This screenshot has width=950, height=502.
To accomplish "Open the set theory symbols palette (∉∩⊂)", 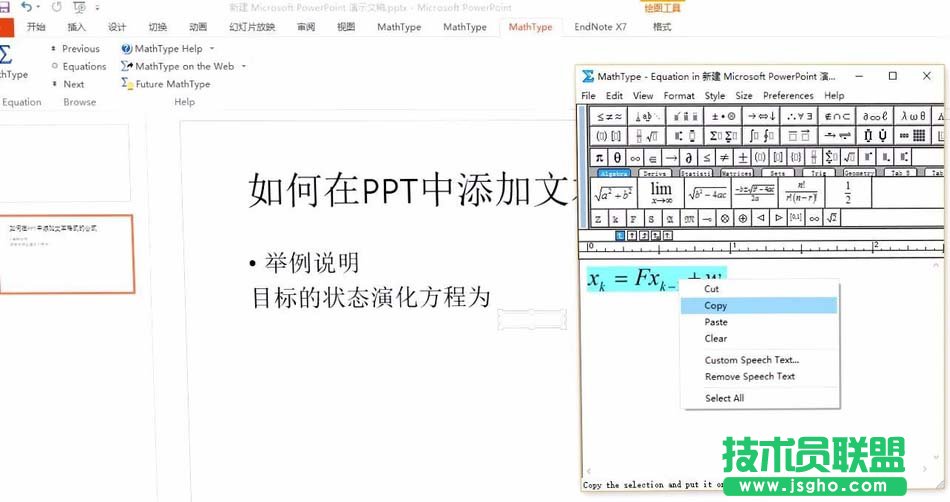I will point(837,116).
